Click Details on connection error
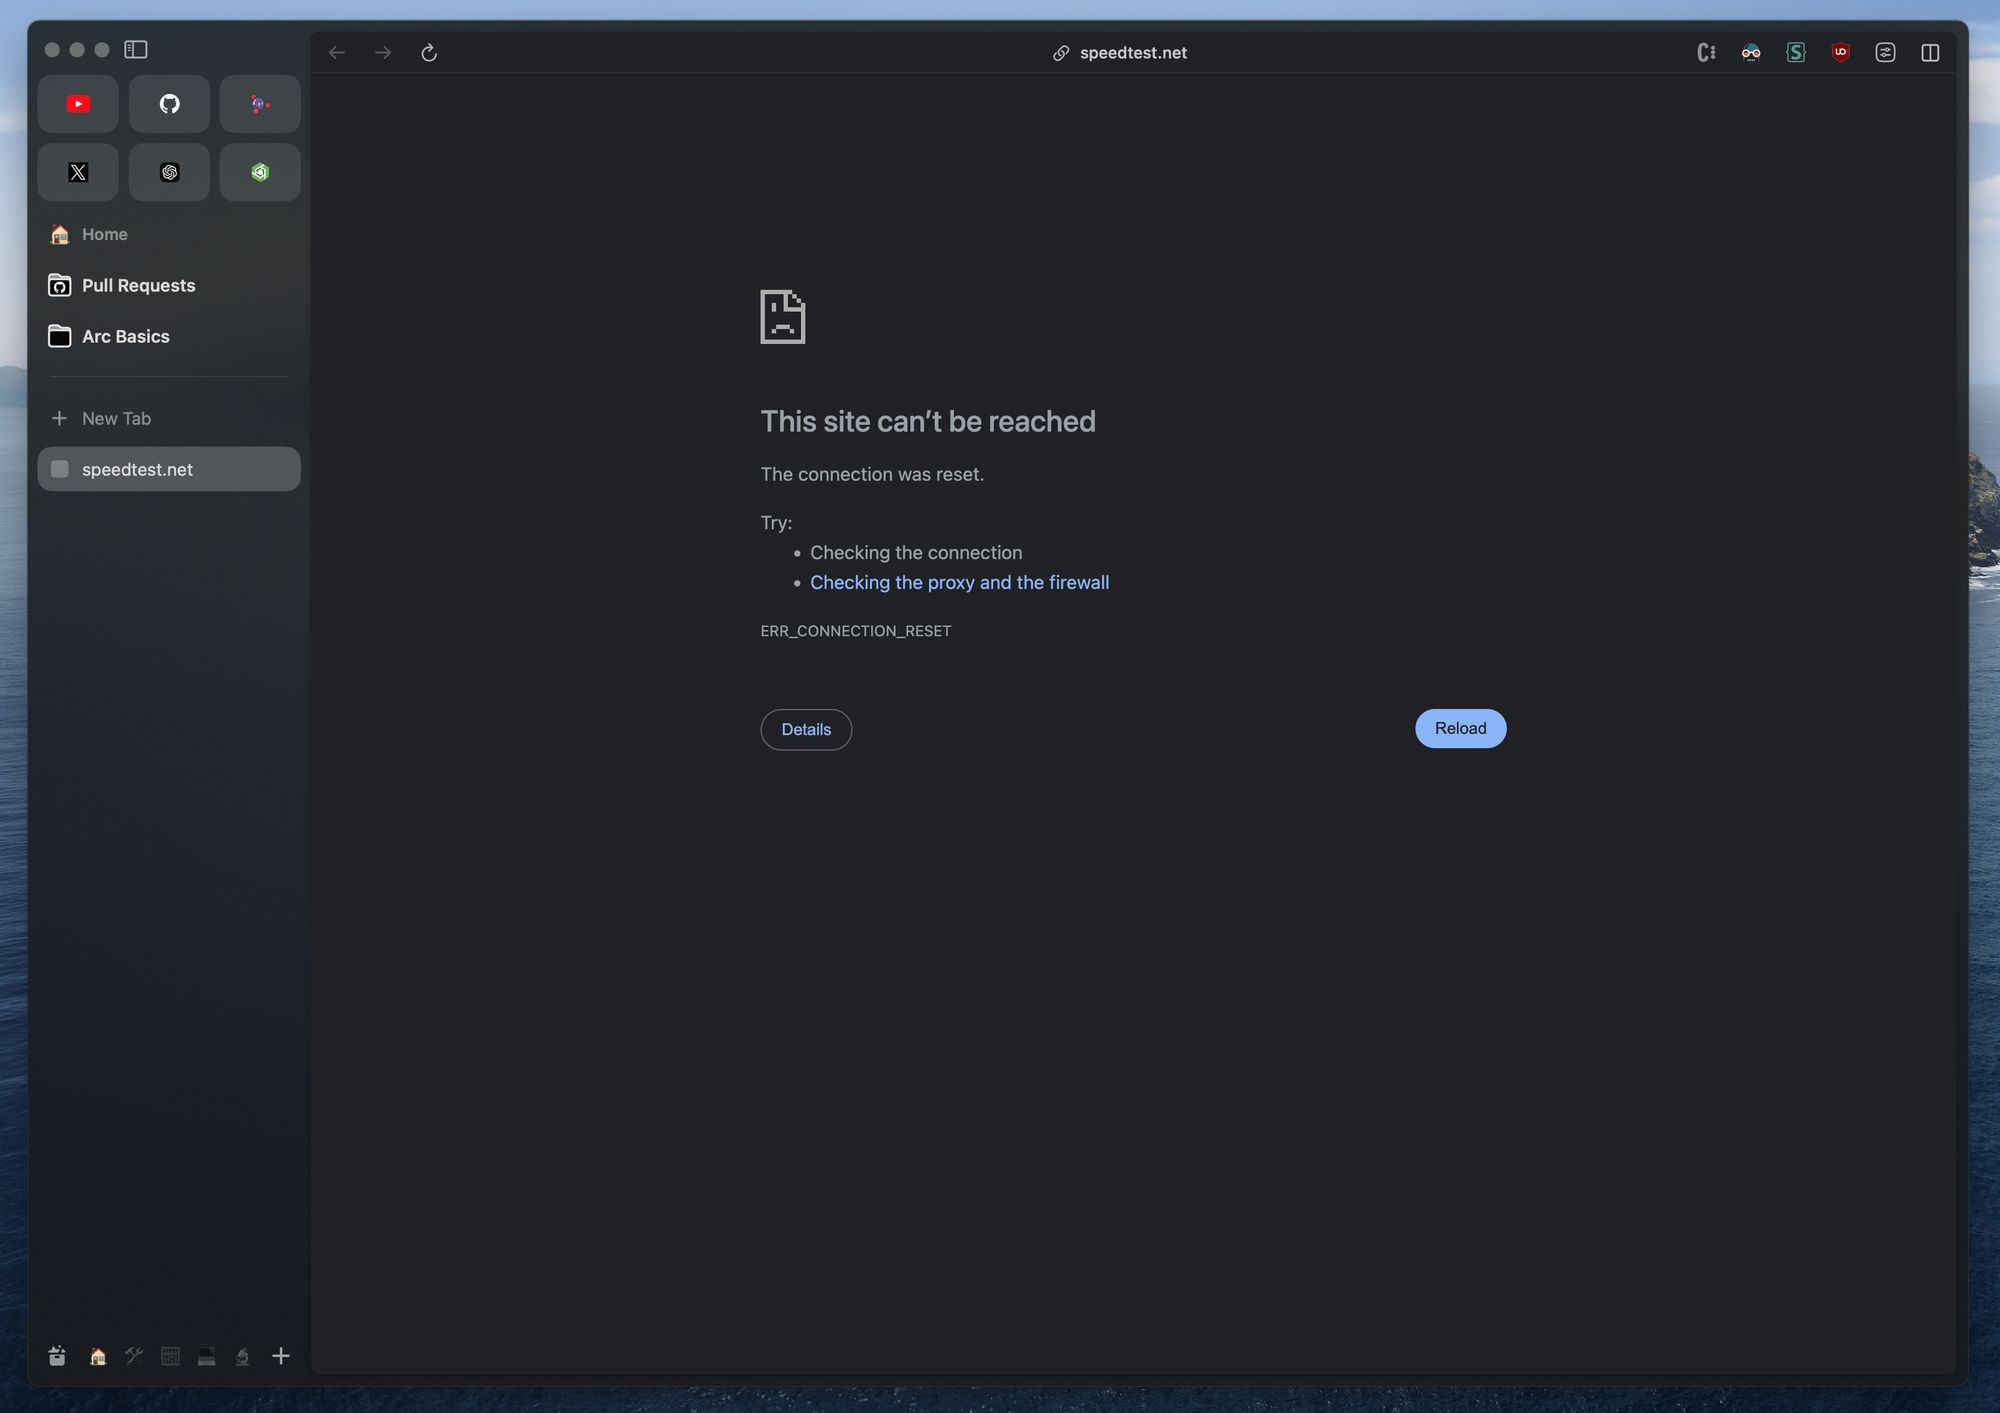2000x1413 pixels. 806,728
